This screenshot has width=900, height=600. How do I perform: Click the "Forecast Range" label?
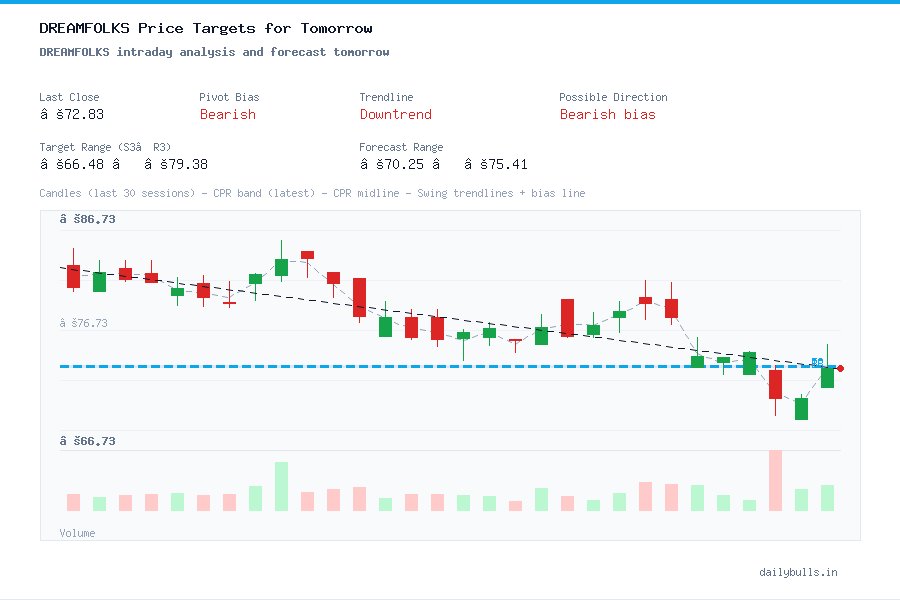401,147
